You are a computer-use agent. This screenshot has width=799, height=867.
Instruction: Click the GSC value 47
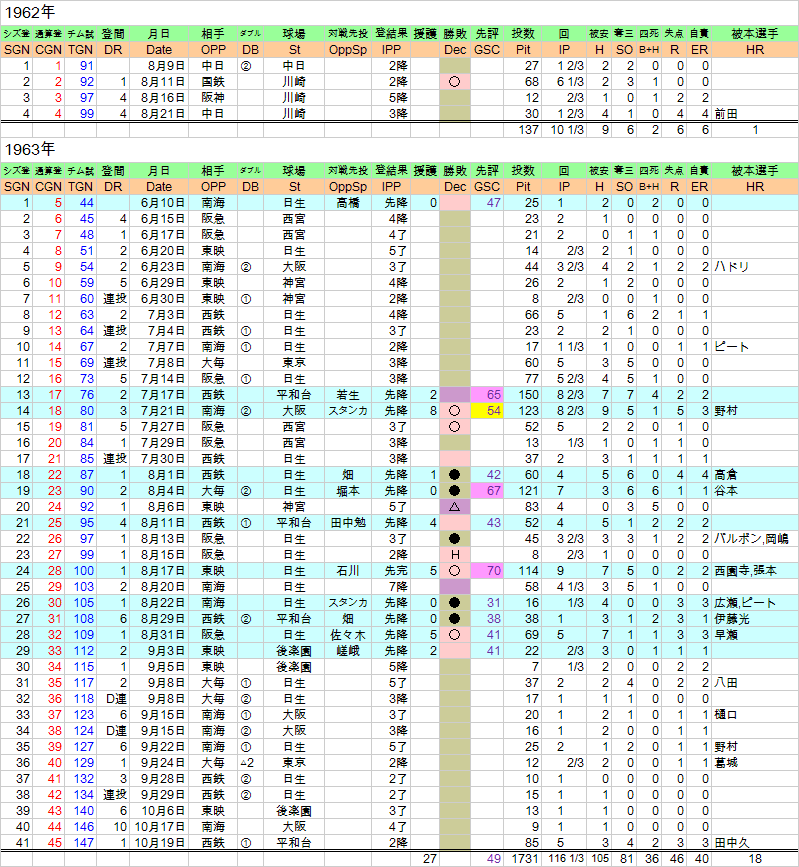[x=487, y=203]
